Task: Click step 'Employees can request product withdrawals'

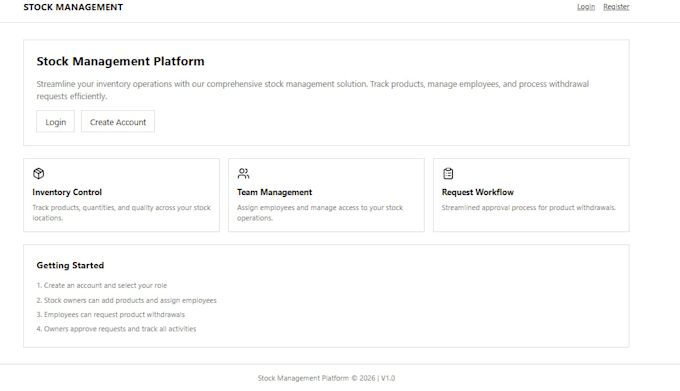Action: (x=111, y=314)
